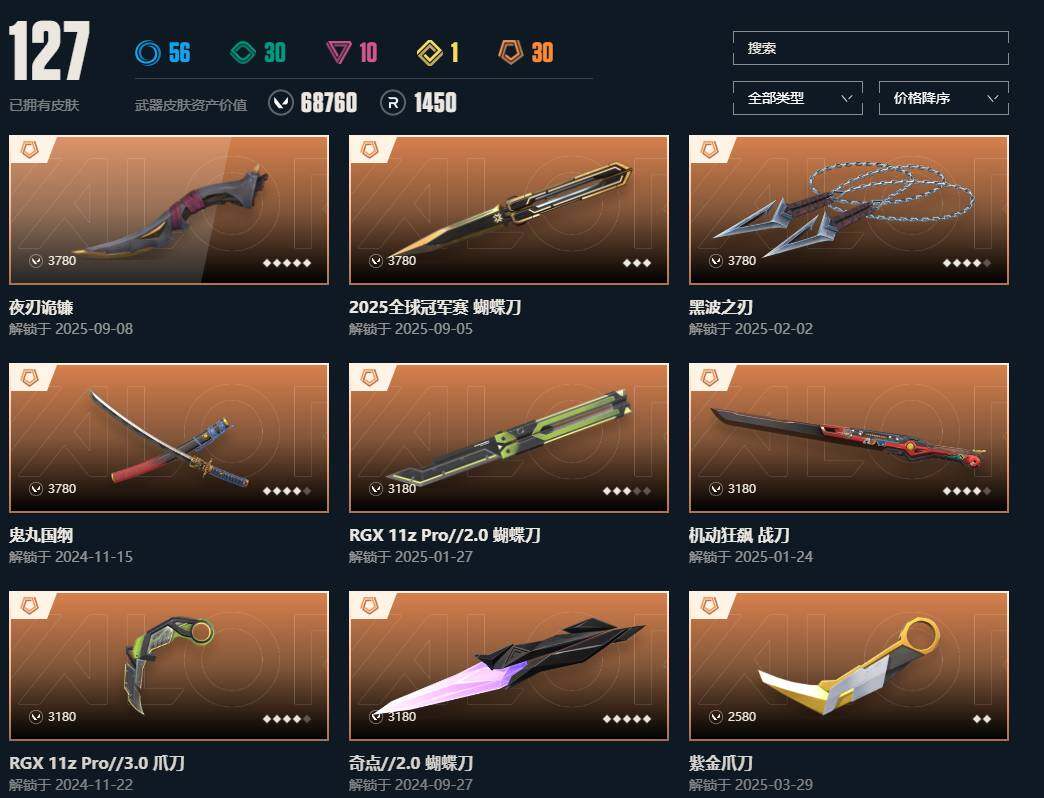Click the RGX 11z Pro//3.0 爪刀 title
The height and width of the screenshot is (798, 1044).
pyautogui.click(x=97, y=763)
